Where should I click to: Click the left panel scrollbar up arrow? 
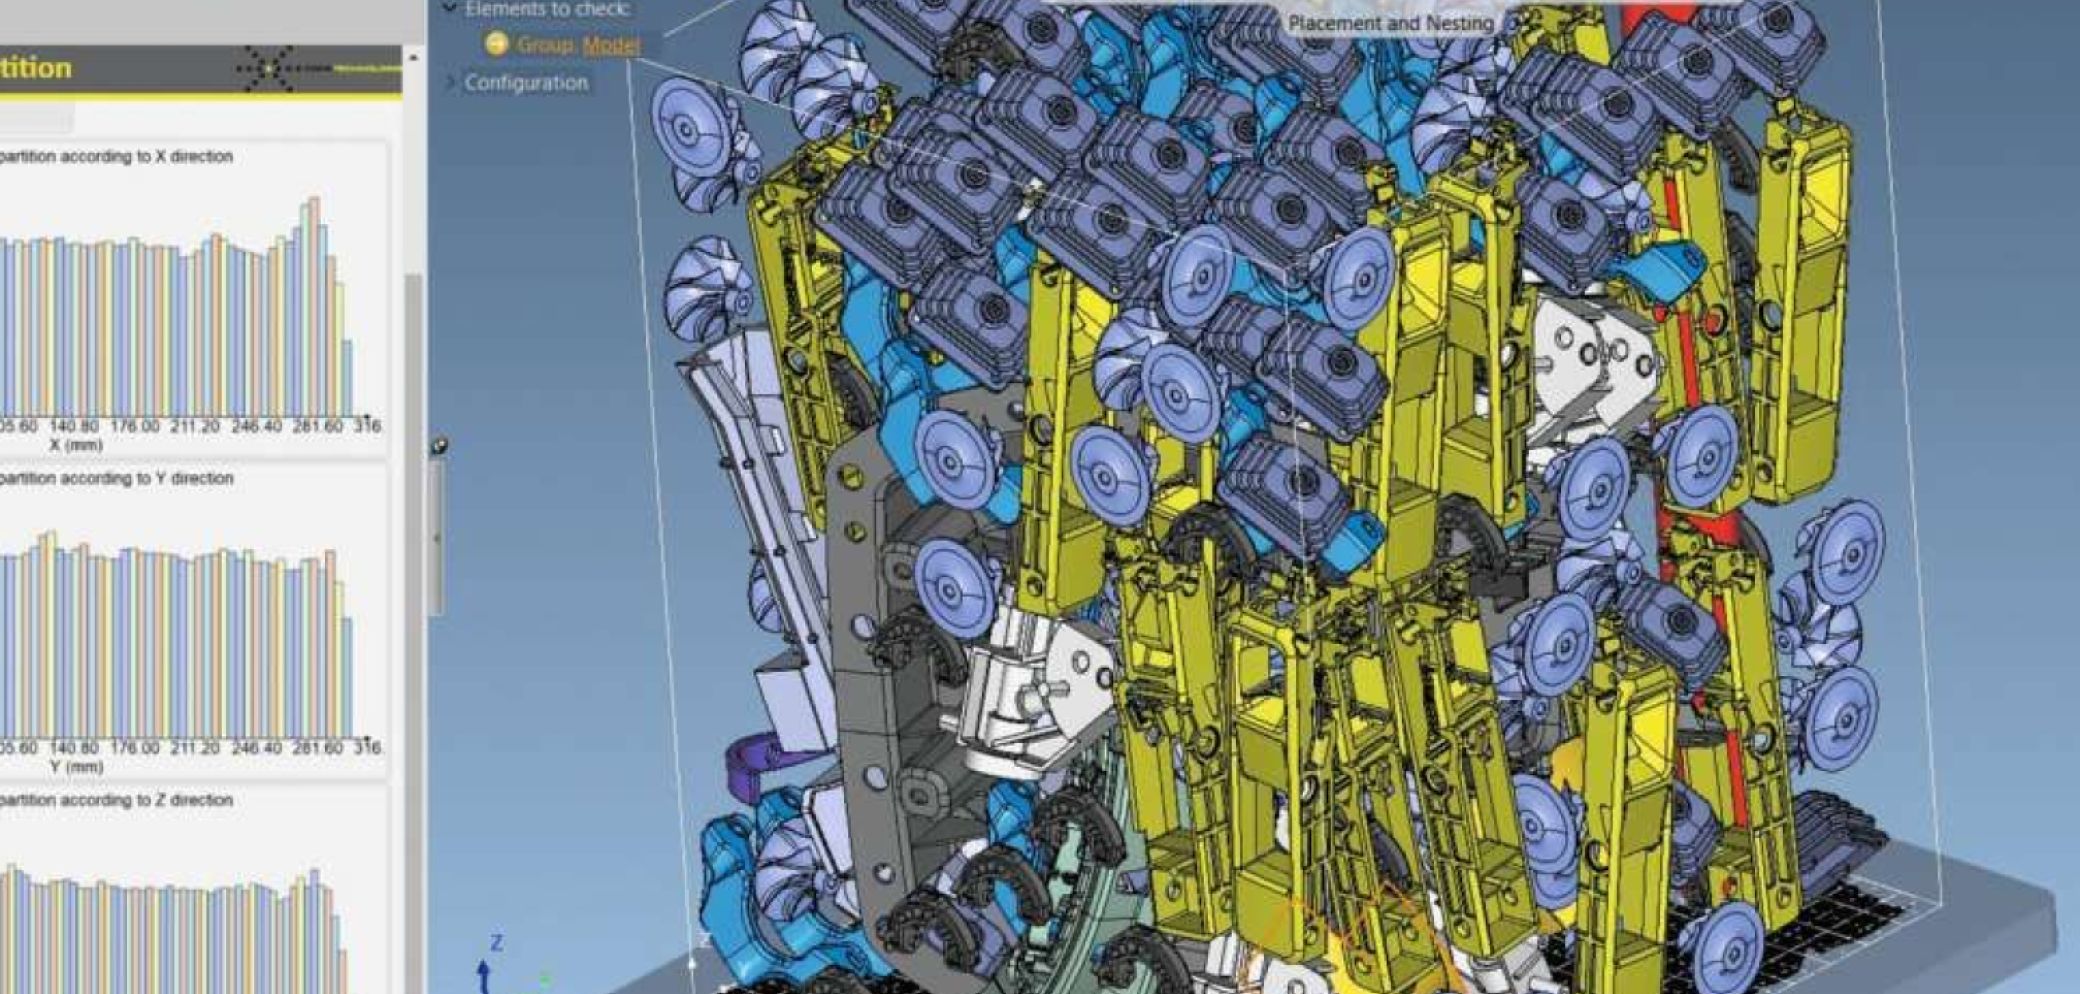tap(412, 59)
